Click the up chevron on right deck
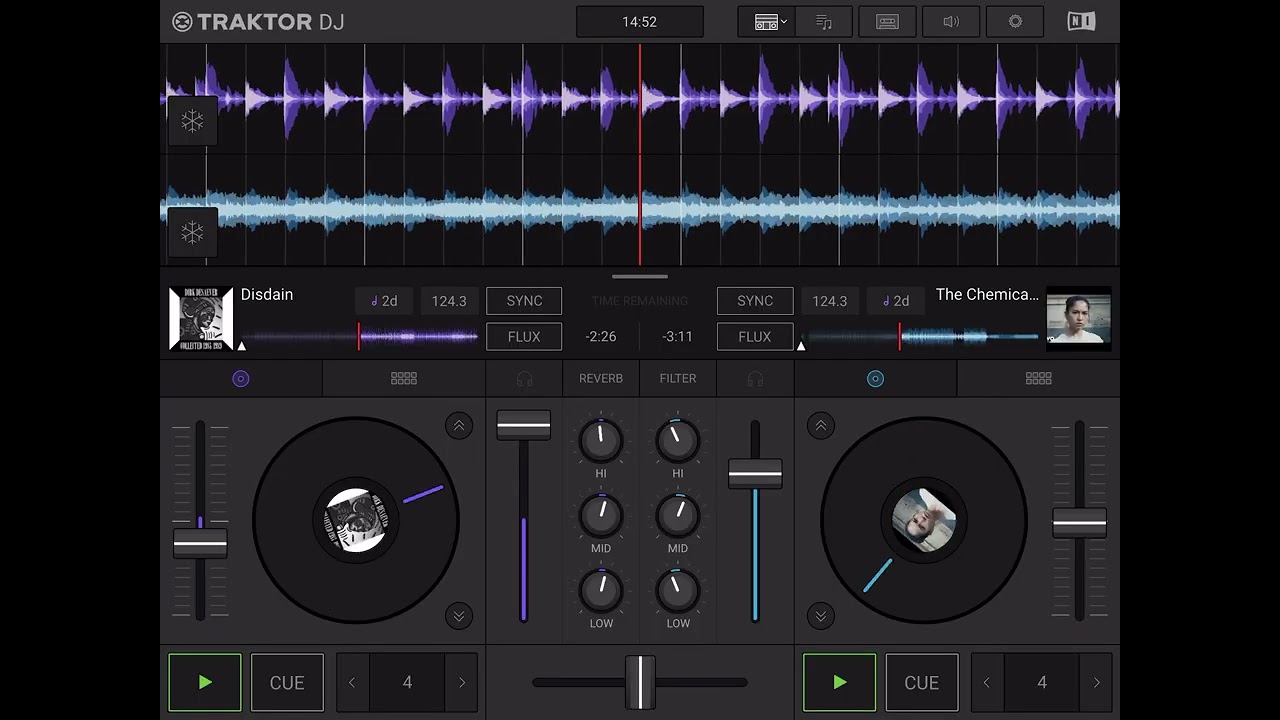1280x720 pixels. [821, 426]
